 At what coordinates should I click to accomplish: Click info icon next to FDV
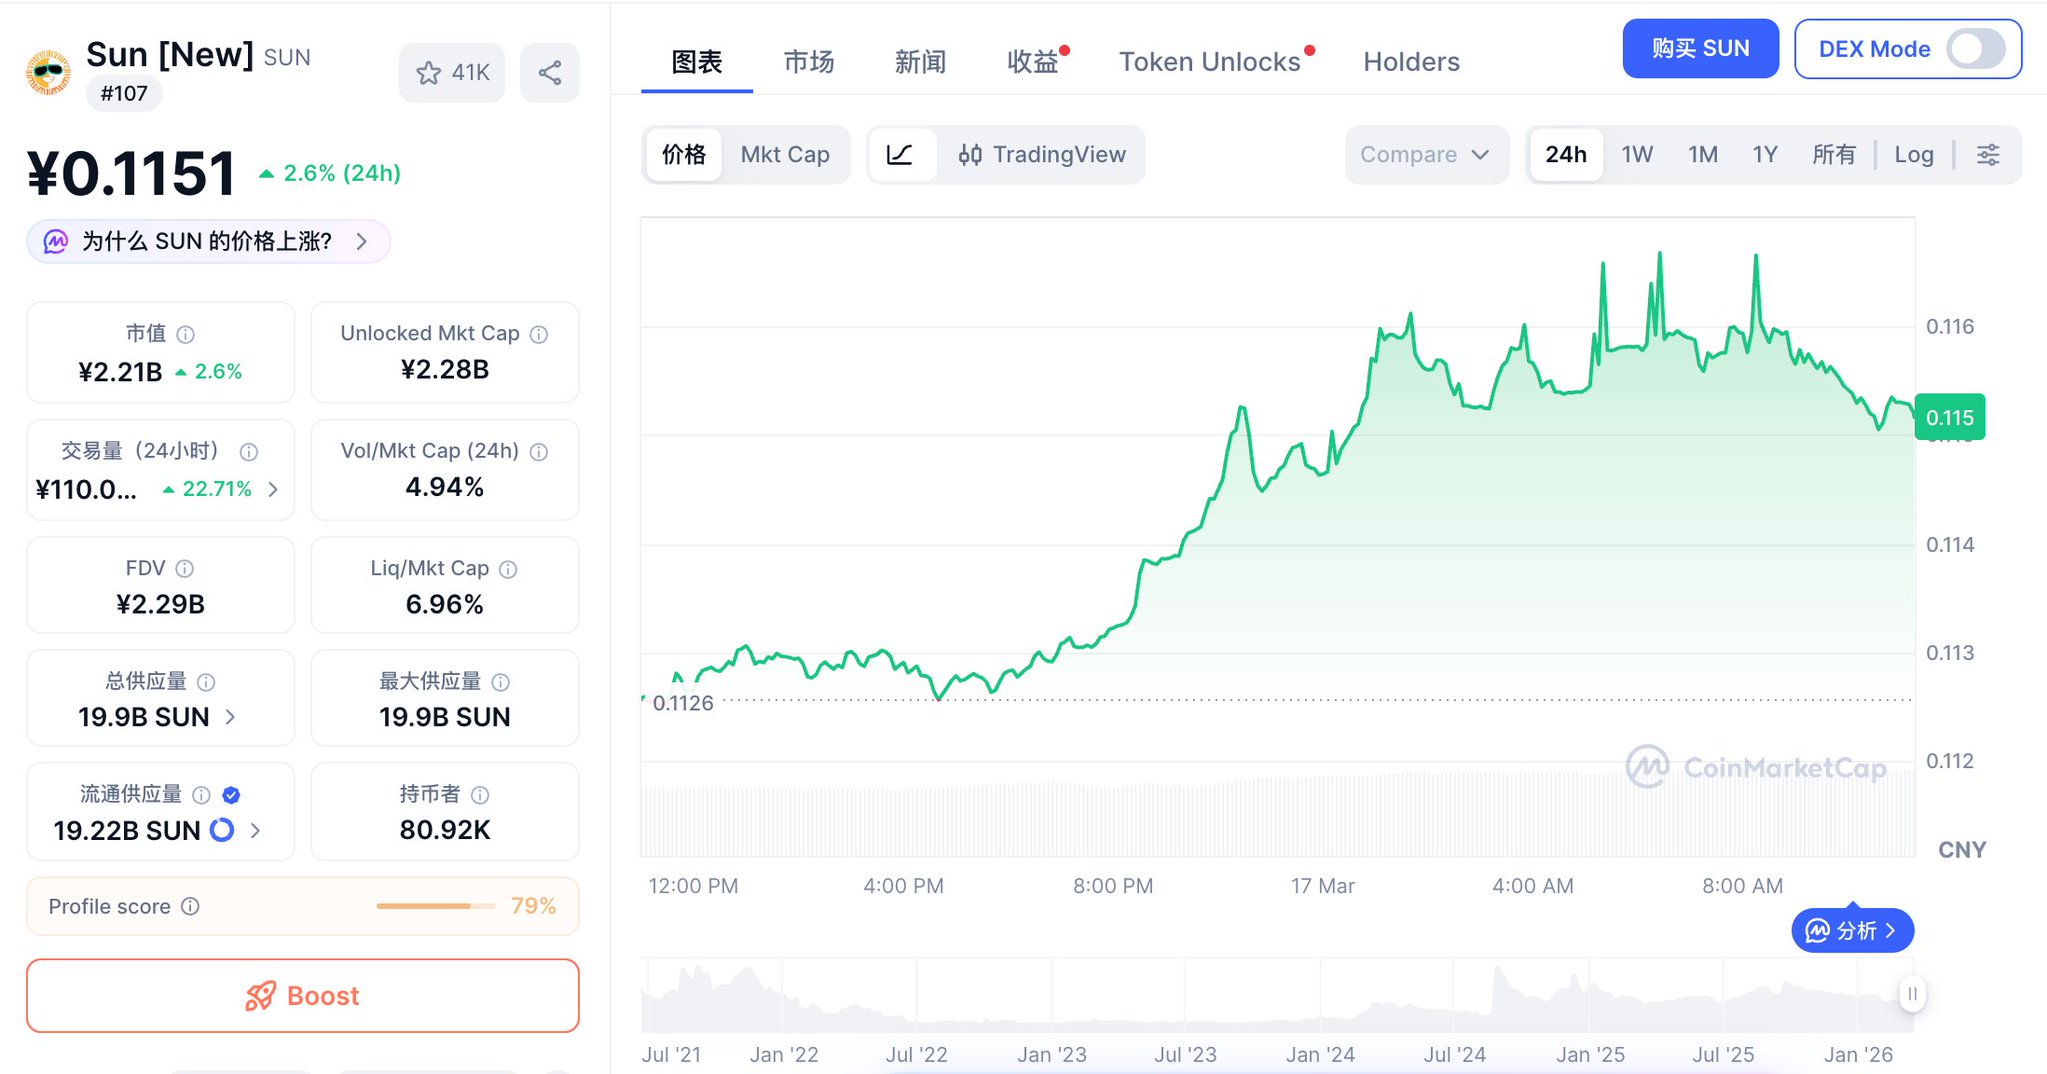[x=184, y=569]
